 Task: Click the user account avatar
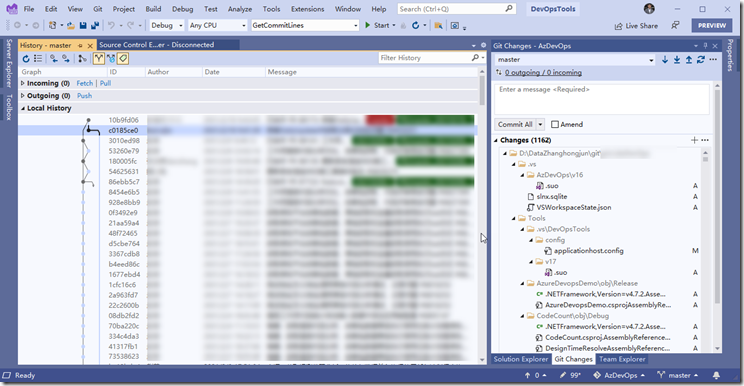point(649,9)
